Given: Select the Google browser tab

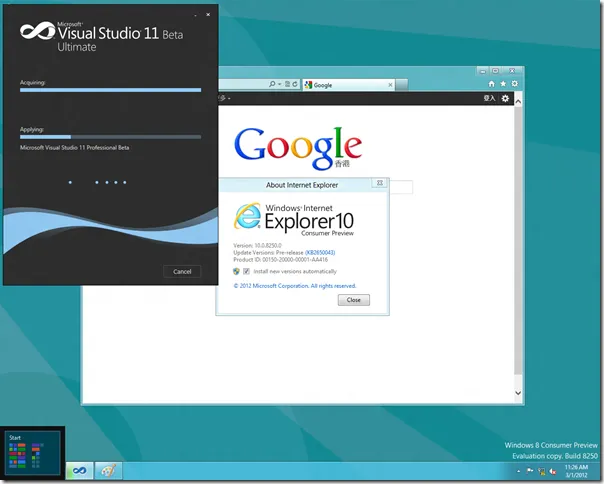Looking at the screenshot, I should [349, 85].
